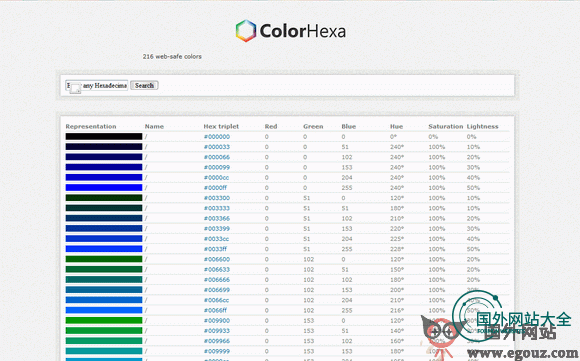
Task: Click hue value 140° in #009933 row
Action: click(397, 331)
